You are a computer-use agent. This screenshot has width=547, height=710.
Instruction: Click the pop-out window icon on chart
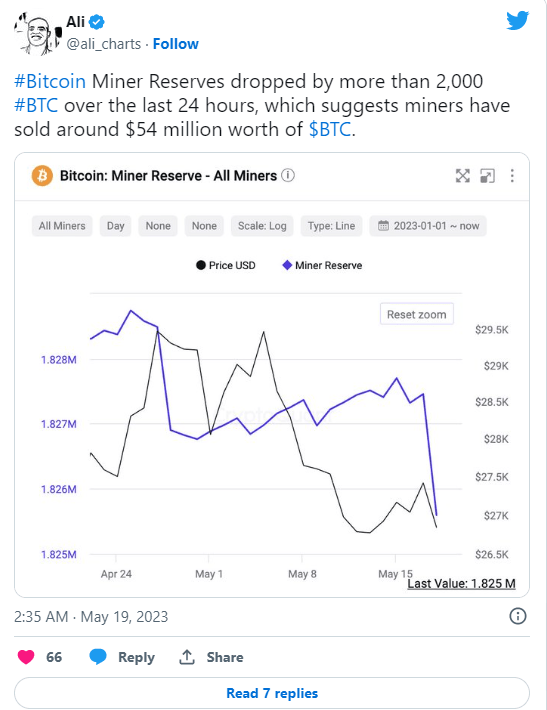pos(487,176)
